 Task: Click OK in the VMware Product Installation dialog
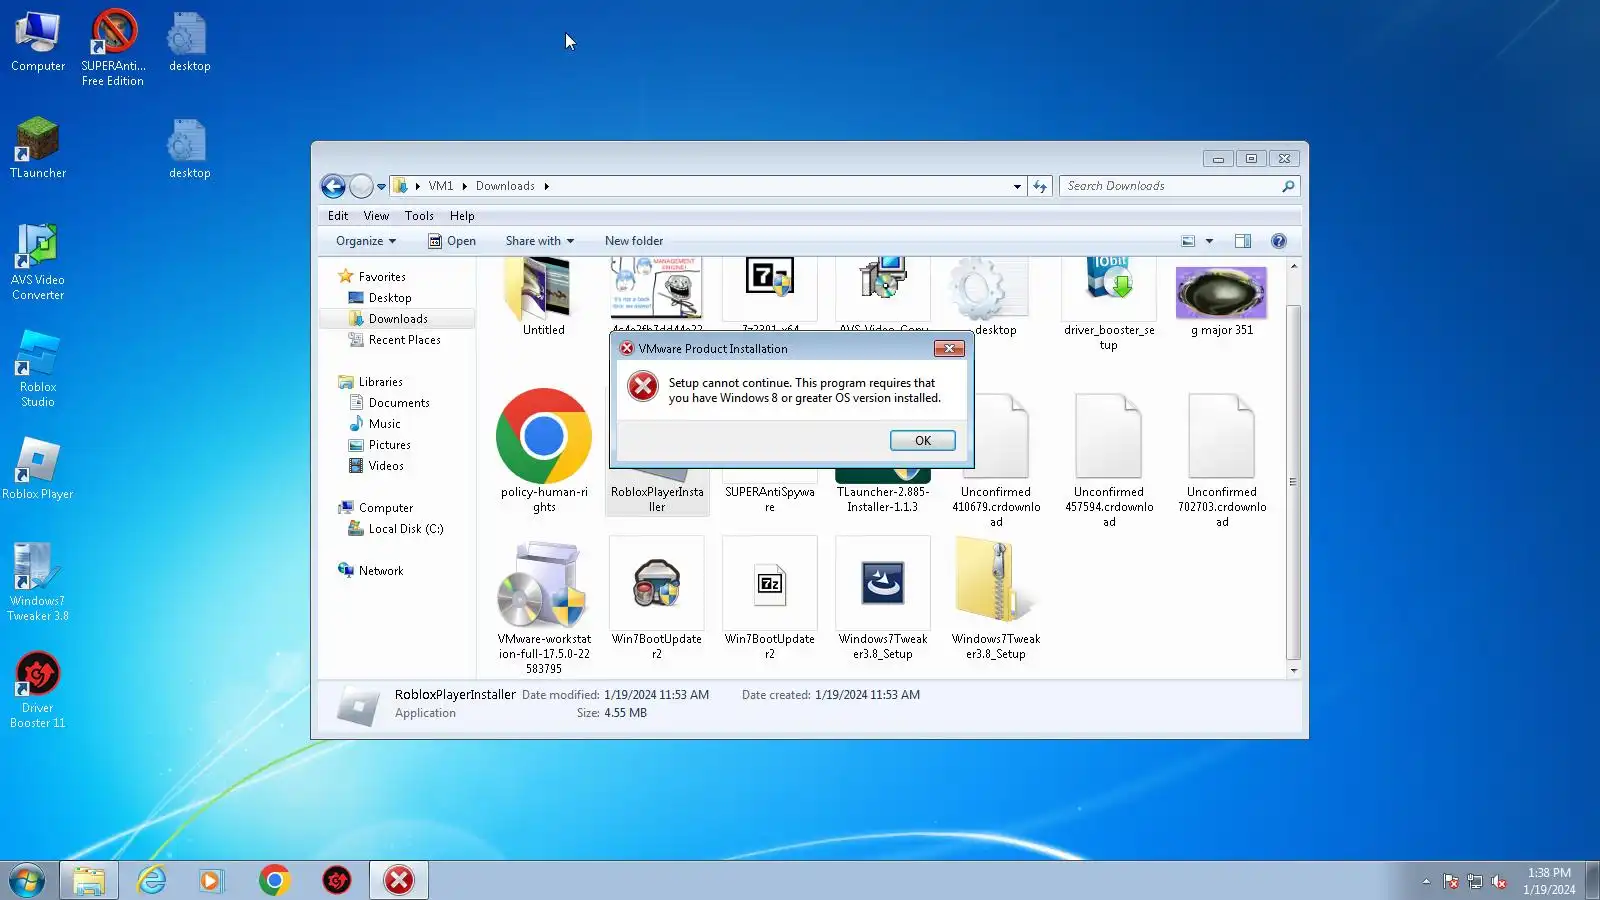922,440
